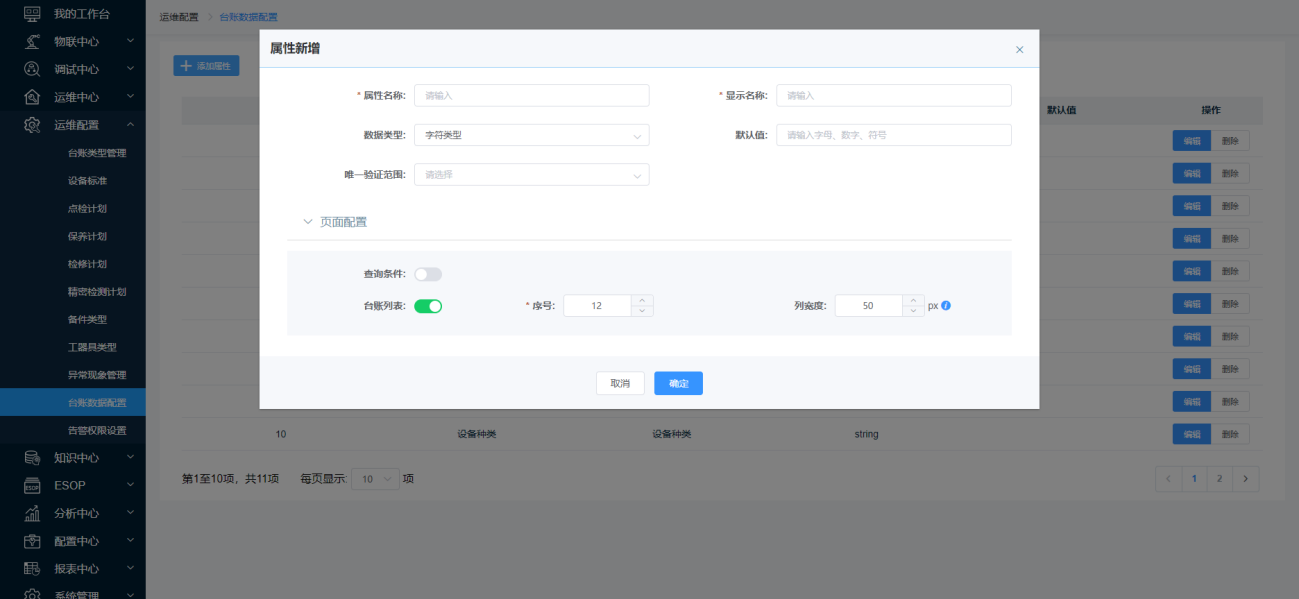Close the 属性新增 dialog
Screen dimensions: 1299x599
pyautogui.click(x=1019, y=49)
